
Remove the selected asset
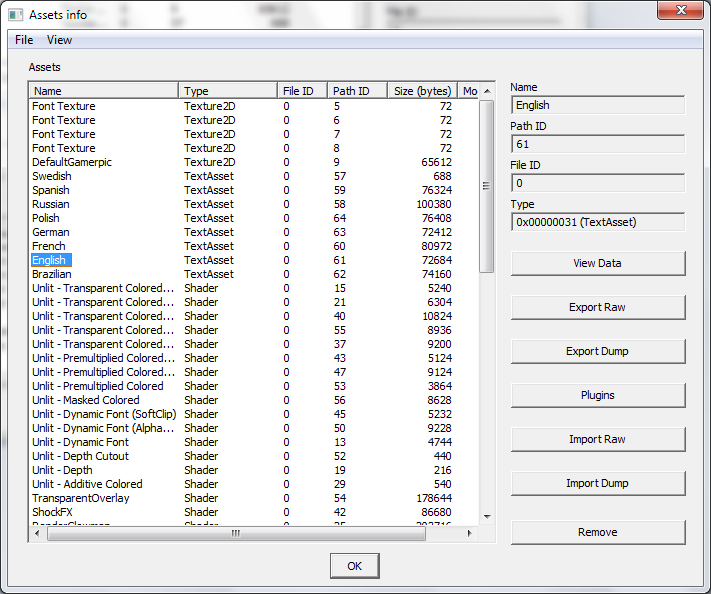[597, 532]
